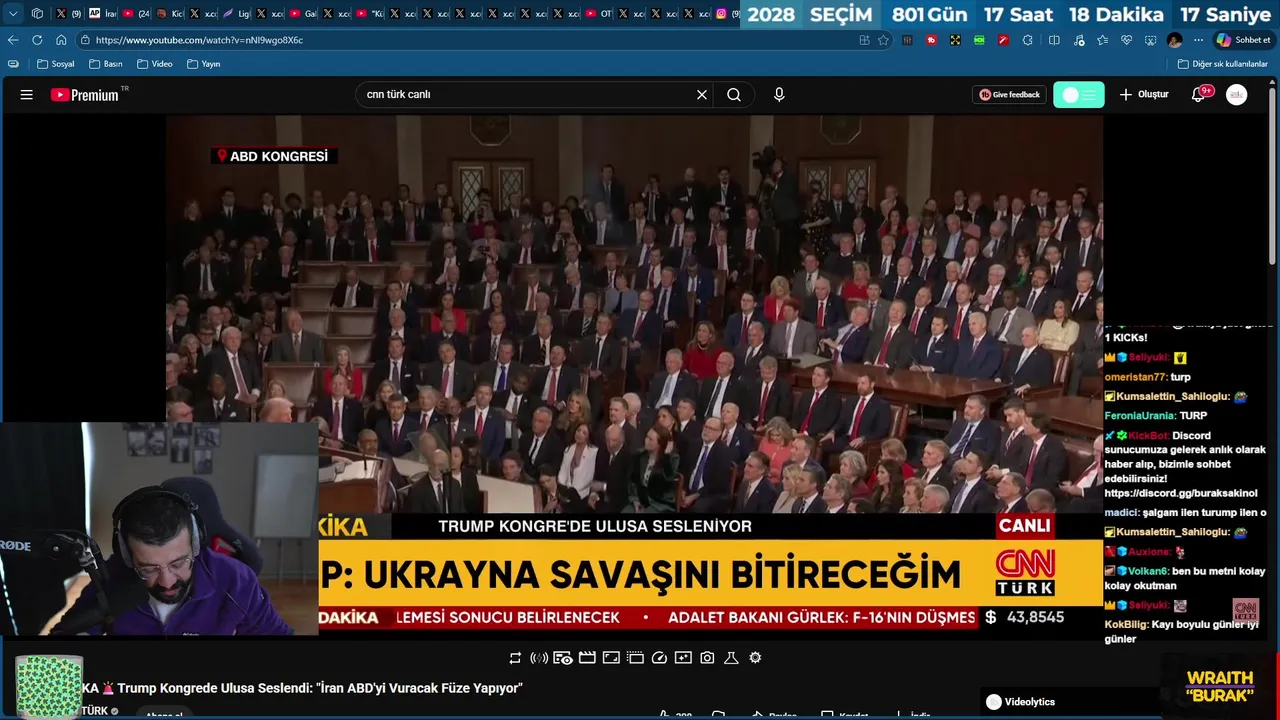Go to browser home page icon
The width and height of the screenshot is (1280, 720).
(x=61, y=40)
